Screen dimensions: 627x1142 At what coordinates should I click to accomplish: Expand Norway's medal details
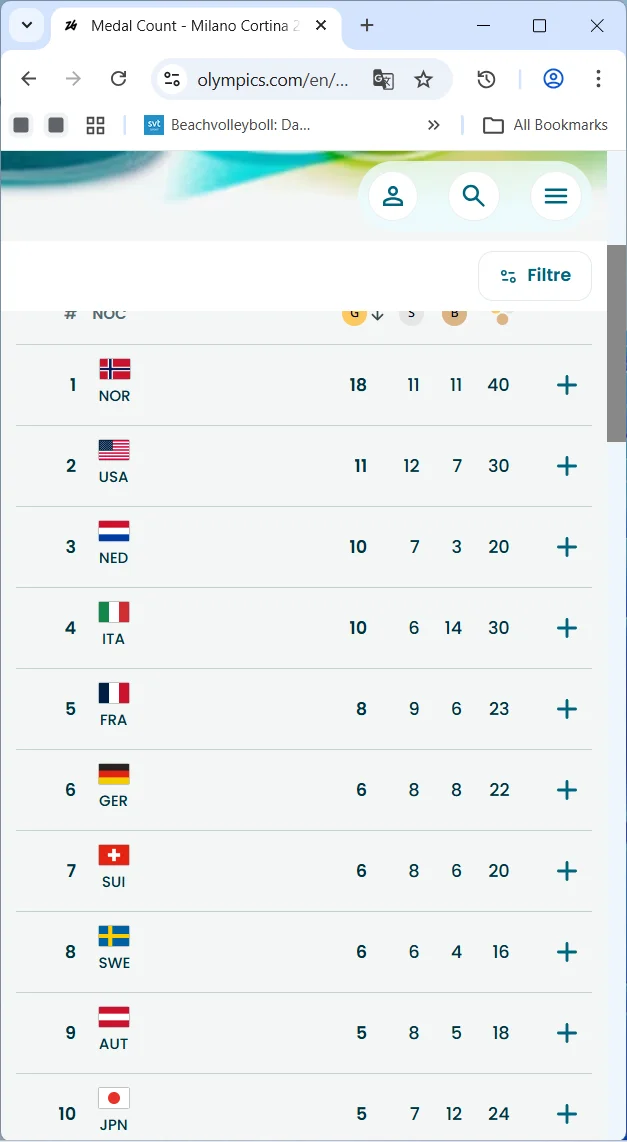(567, 385)
